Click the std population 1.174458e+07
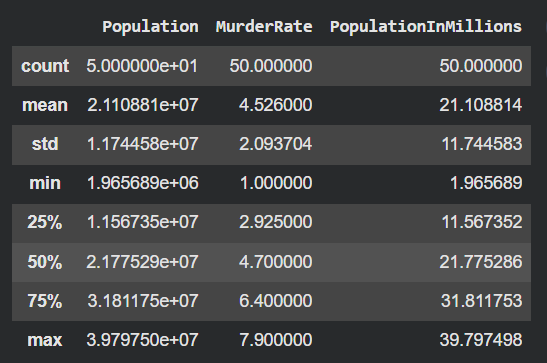Image resolution: width=547 pixels, height=363 pixels. [x=143, y=144]
